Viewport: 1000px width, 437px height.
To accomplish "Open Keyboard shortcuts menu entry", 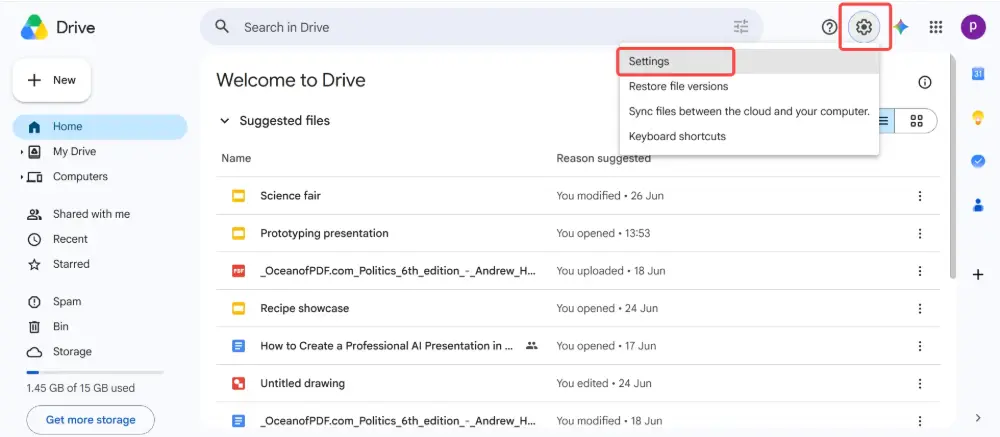I will click(749, 136).
